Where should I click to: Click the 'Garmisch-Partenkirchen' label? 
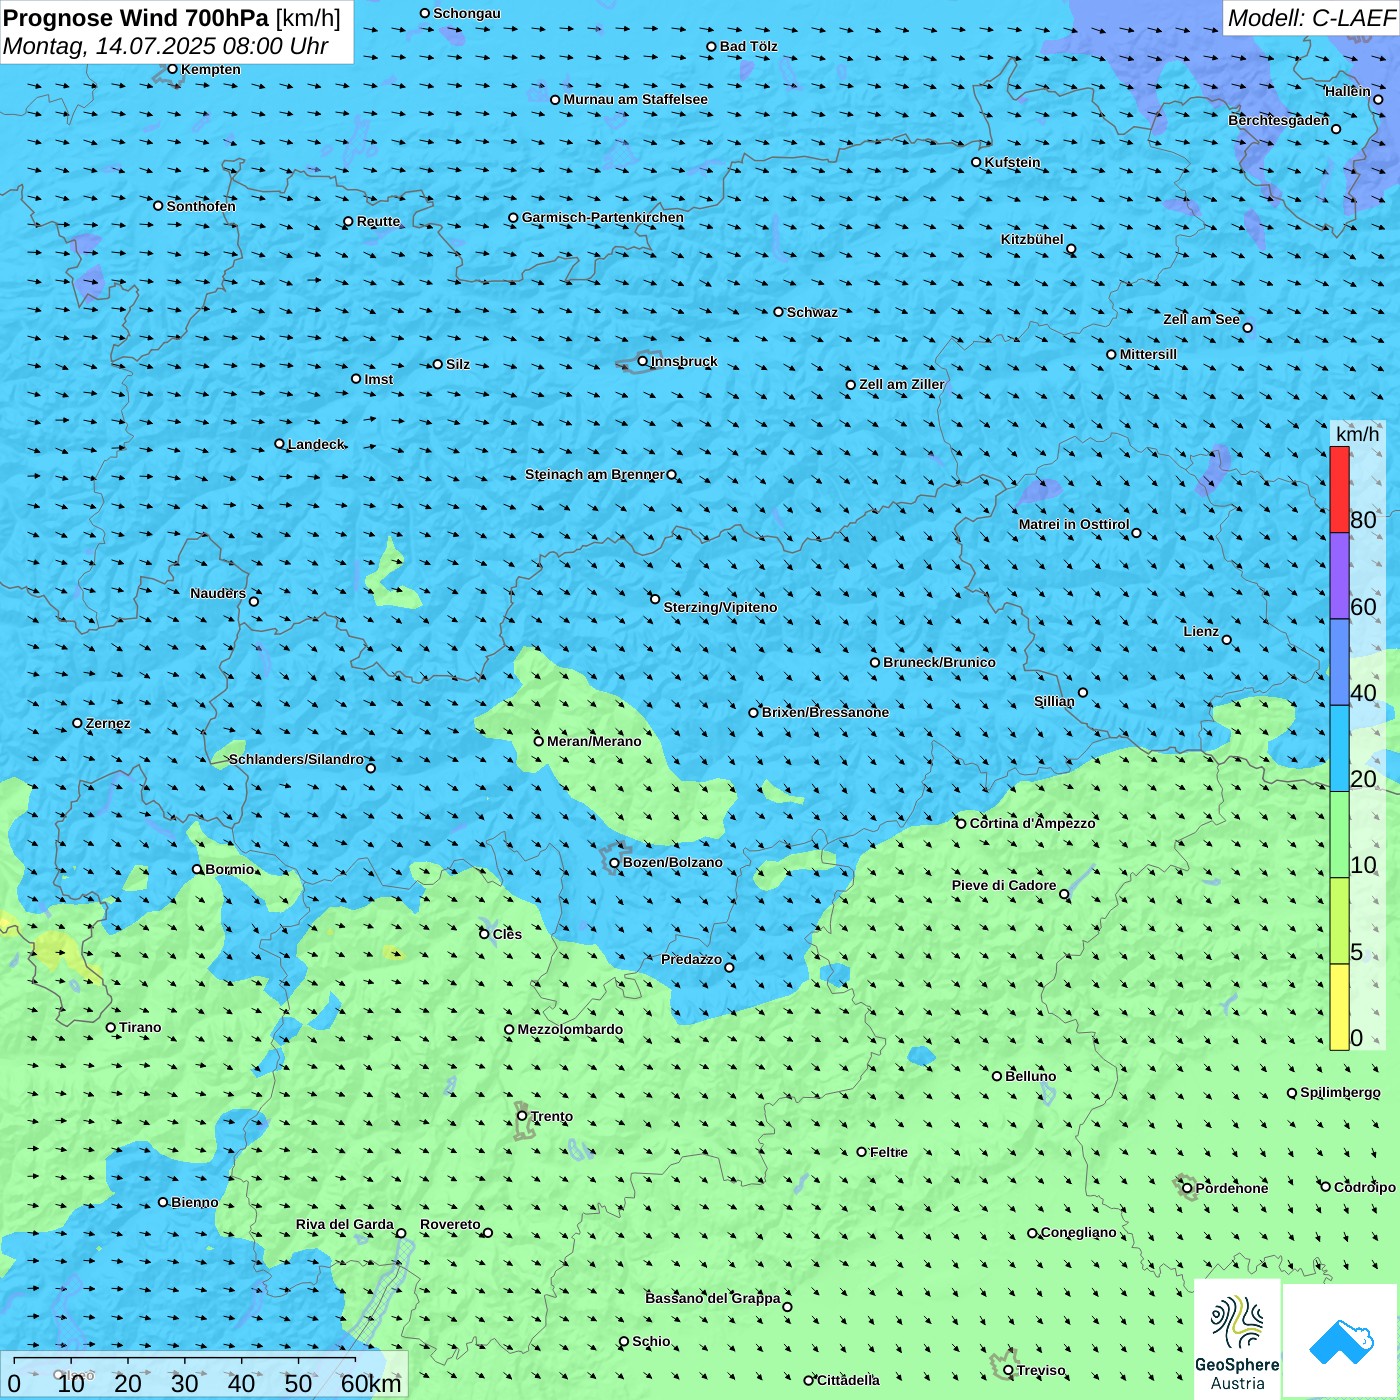pos(603,217)
